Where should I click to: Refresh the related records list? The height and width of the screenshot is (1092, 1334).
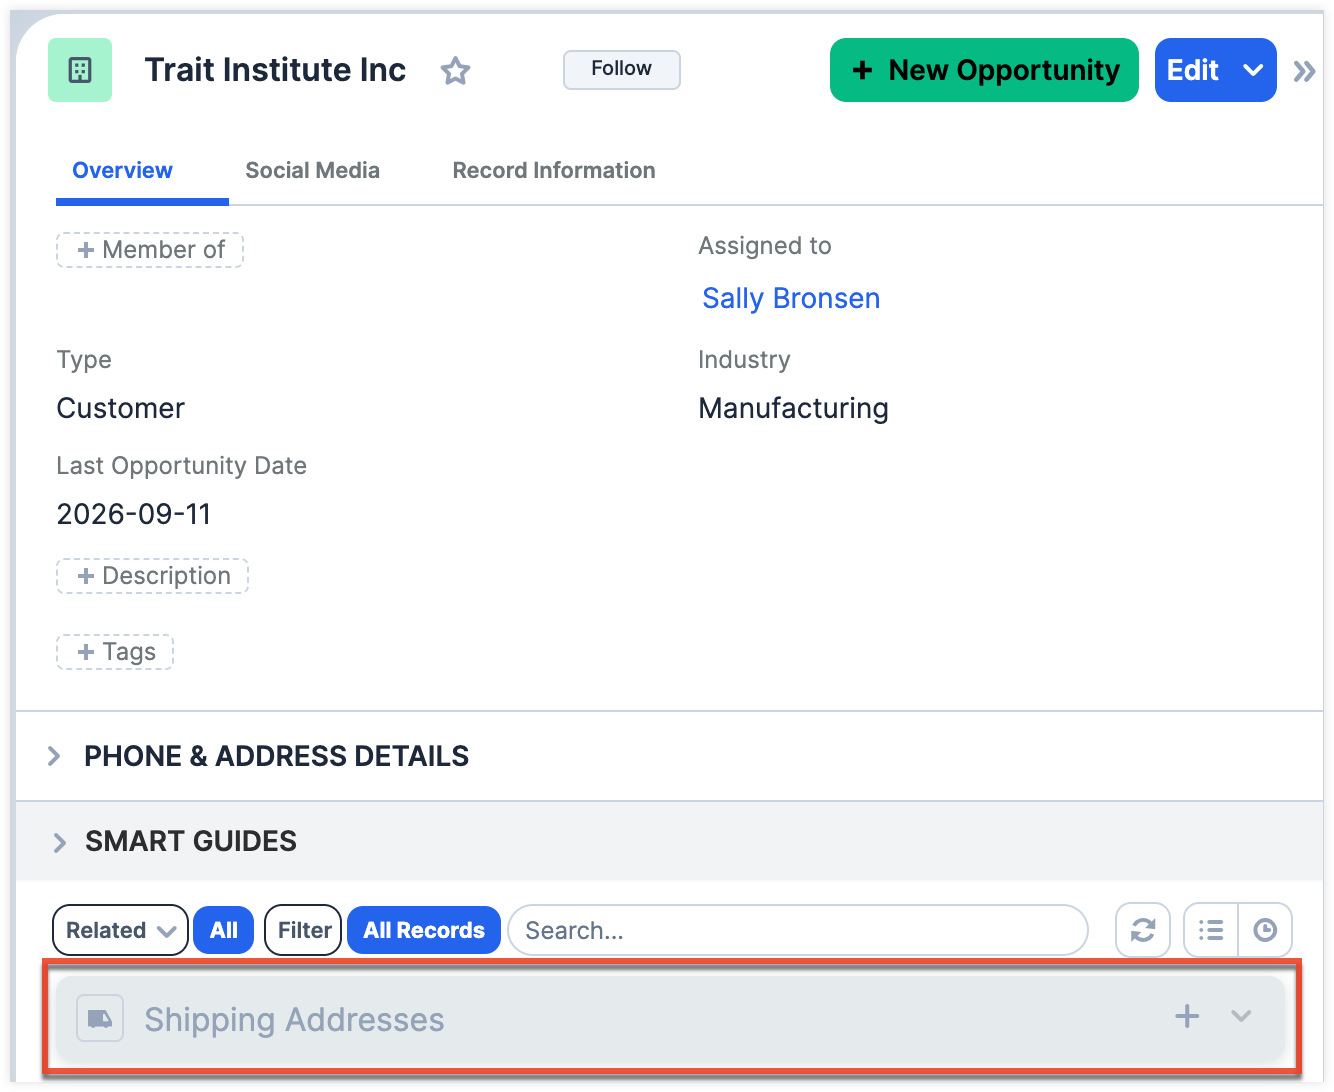(1143, 930)
